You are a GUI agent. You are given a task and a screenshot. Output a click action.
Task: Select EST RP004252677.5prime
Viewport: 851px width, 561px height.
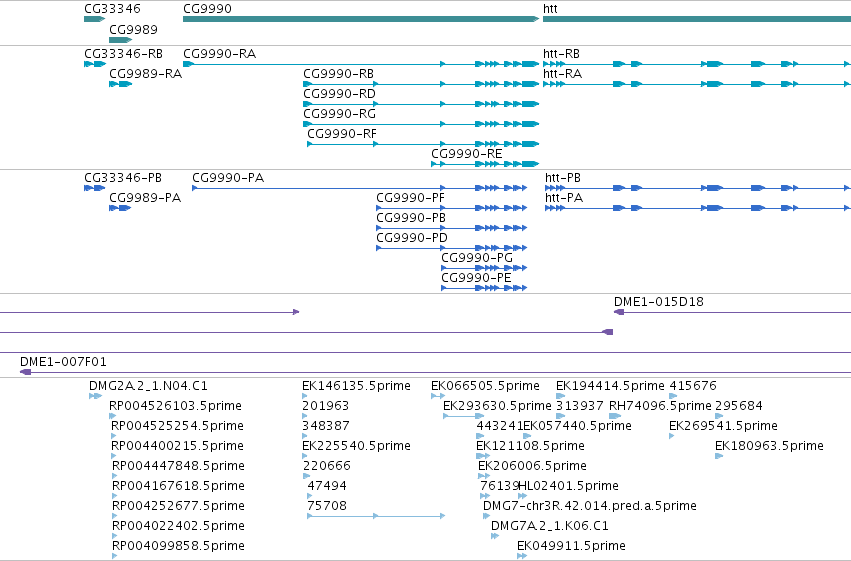tap(178, 507)
